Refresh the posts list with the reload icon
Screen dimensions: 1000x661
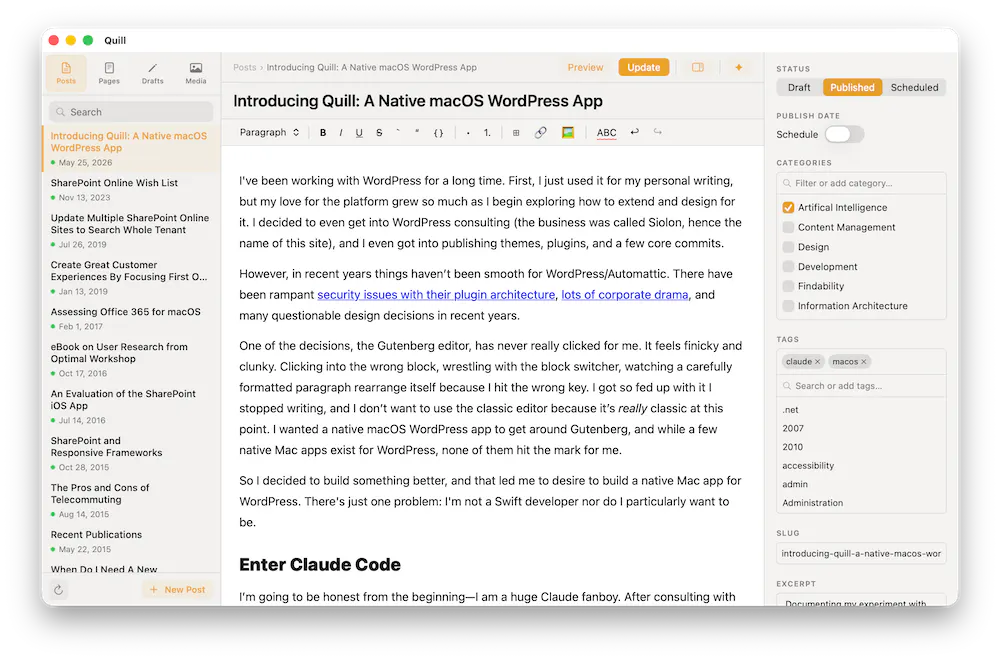tap(59, 590)
